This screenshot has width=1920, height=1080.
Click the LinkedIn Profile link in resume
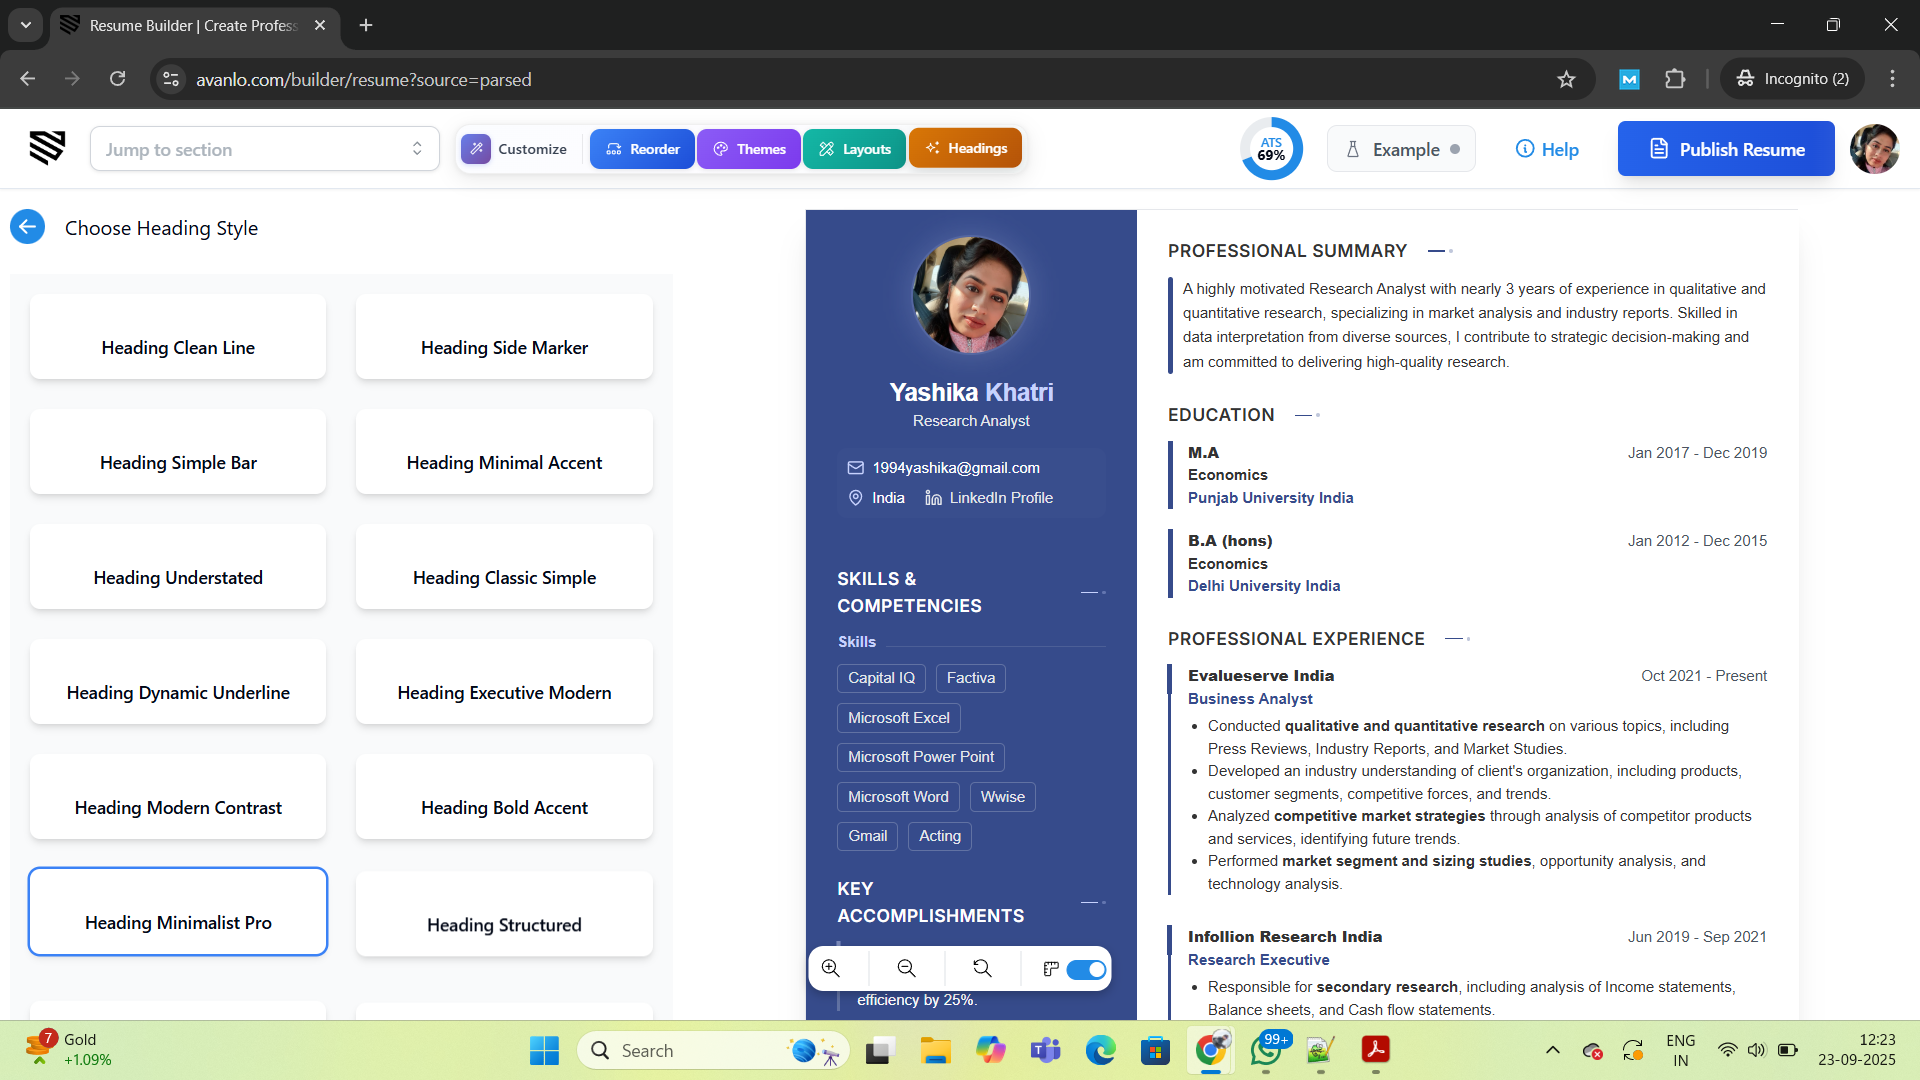(x=1001, y=498)
